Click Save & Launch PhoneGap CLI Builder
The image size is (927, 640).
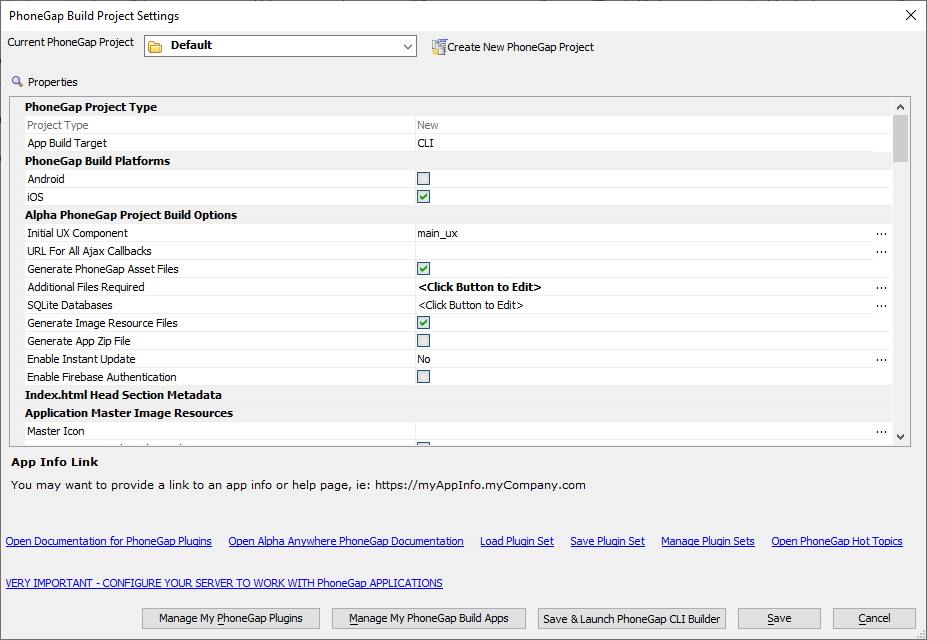point(631,619)
